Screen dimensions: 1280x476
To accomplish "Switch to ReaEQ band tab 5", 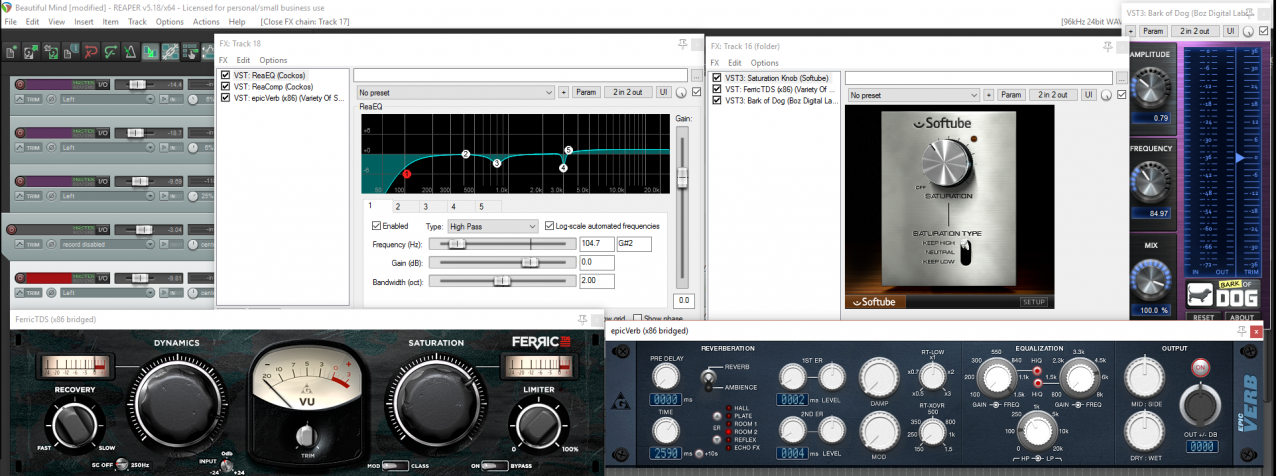I will (x=481, y=206).
